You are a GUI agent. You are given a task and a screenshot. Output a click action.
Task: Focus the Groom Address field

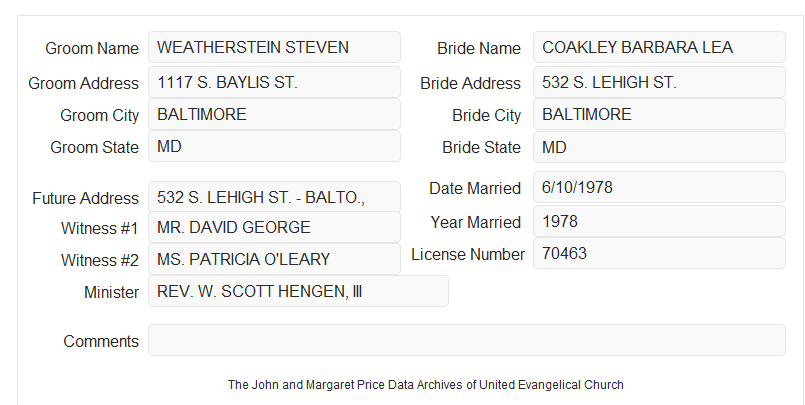(274, 82)
